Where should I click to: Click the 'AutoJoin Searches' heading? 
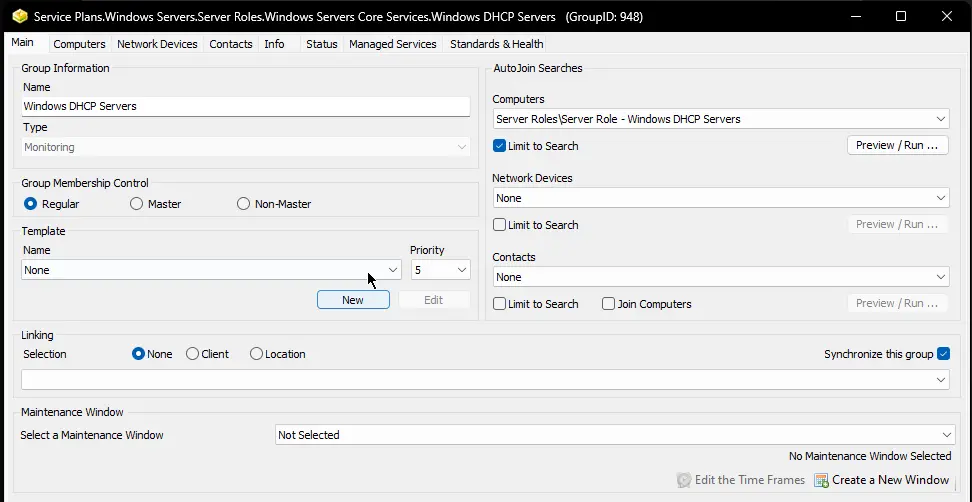537,68
